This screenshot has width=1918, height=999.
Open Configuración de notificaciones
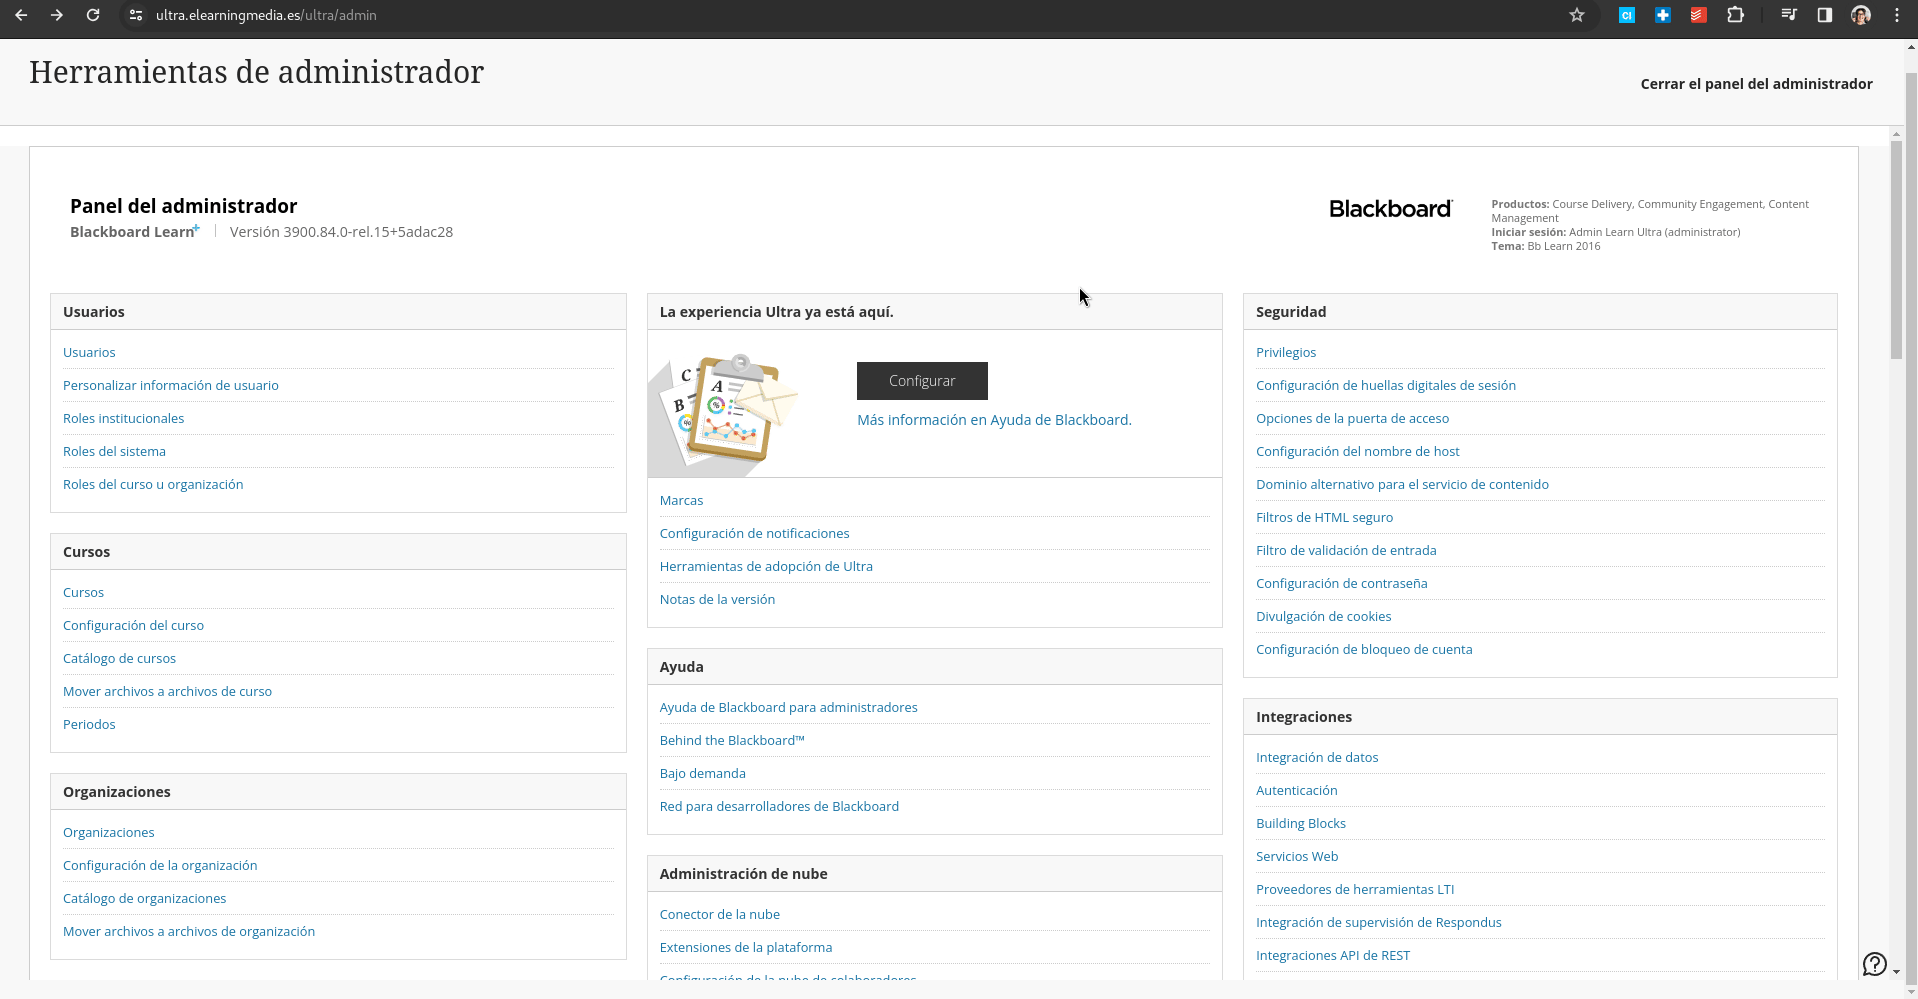click(x=754, y=533)
